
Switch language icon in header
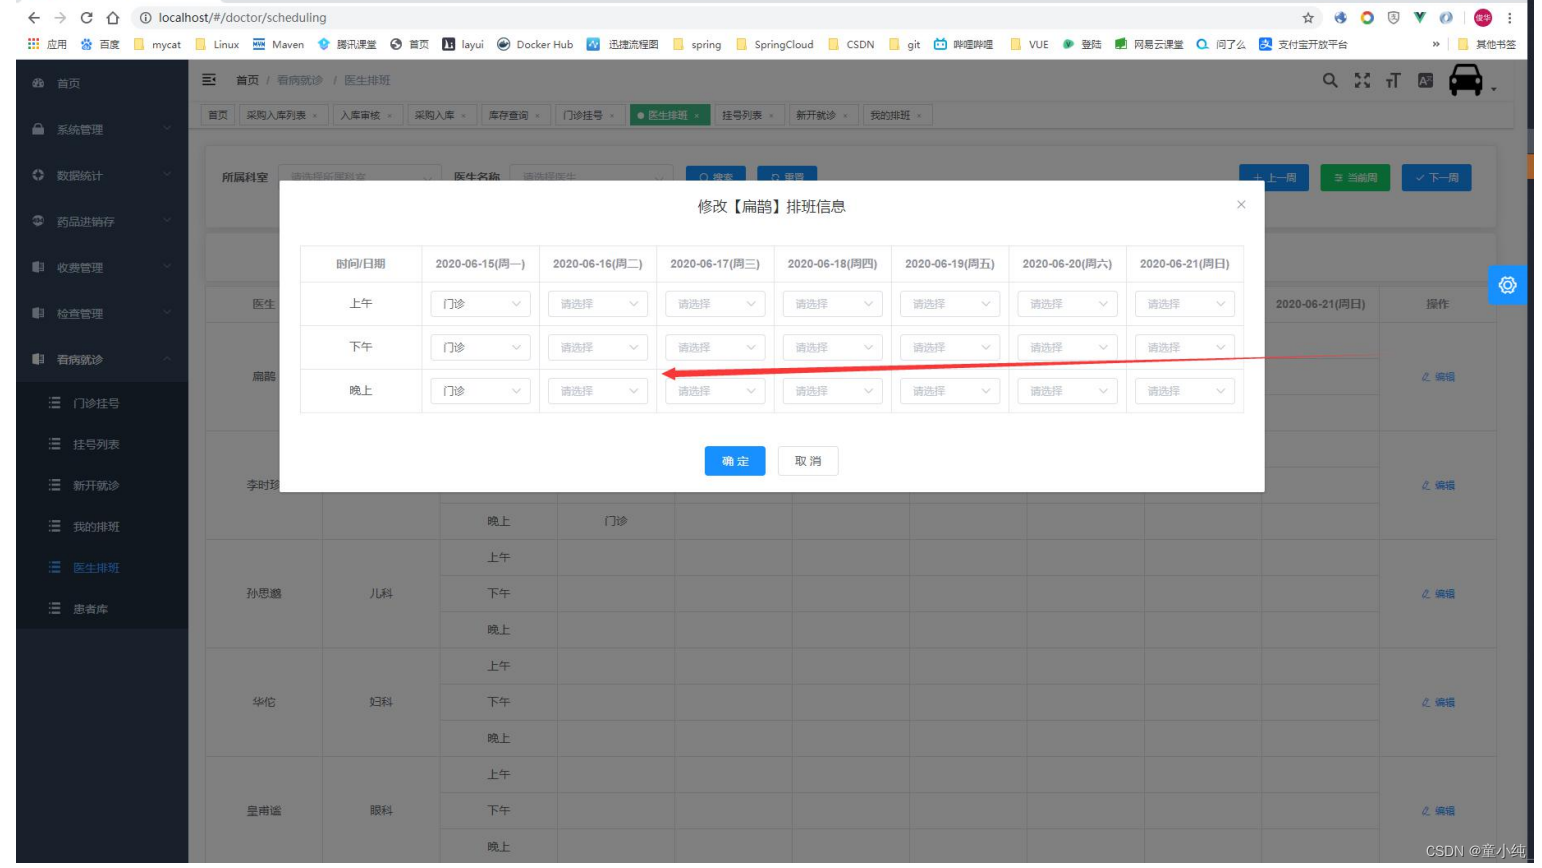(x=1426, y=80)
